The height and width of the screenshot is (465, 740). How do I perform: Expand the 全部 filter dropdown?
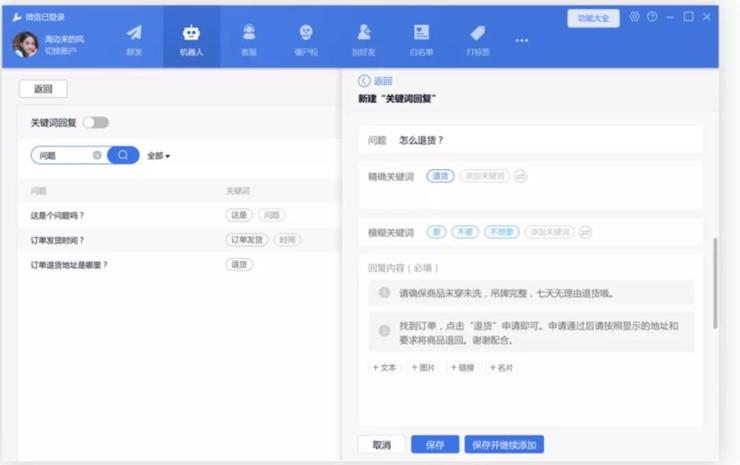(159, 156)
